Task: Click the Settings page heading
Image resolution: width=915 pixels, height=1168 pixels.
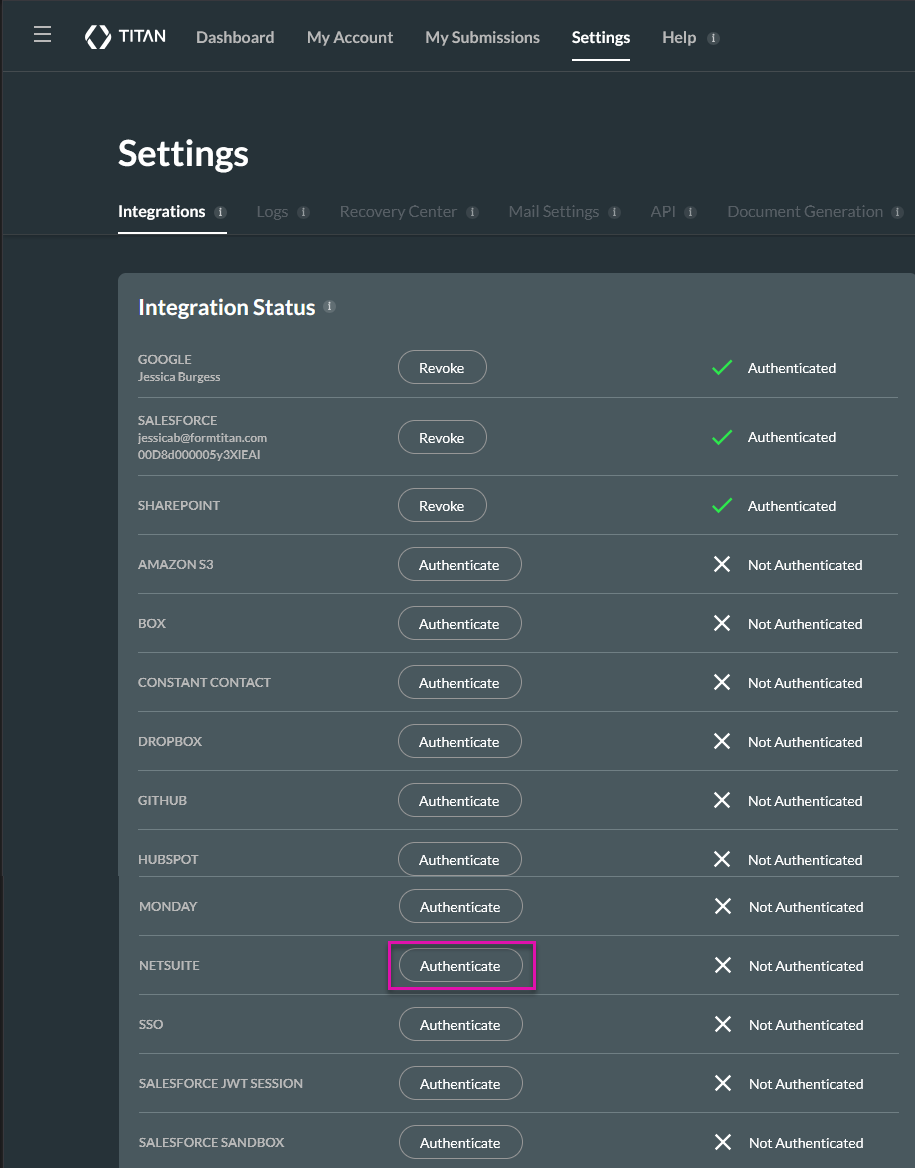Action: pos(183,153)
